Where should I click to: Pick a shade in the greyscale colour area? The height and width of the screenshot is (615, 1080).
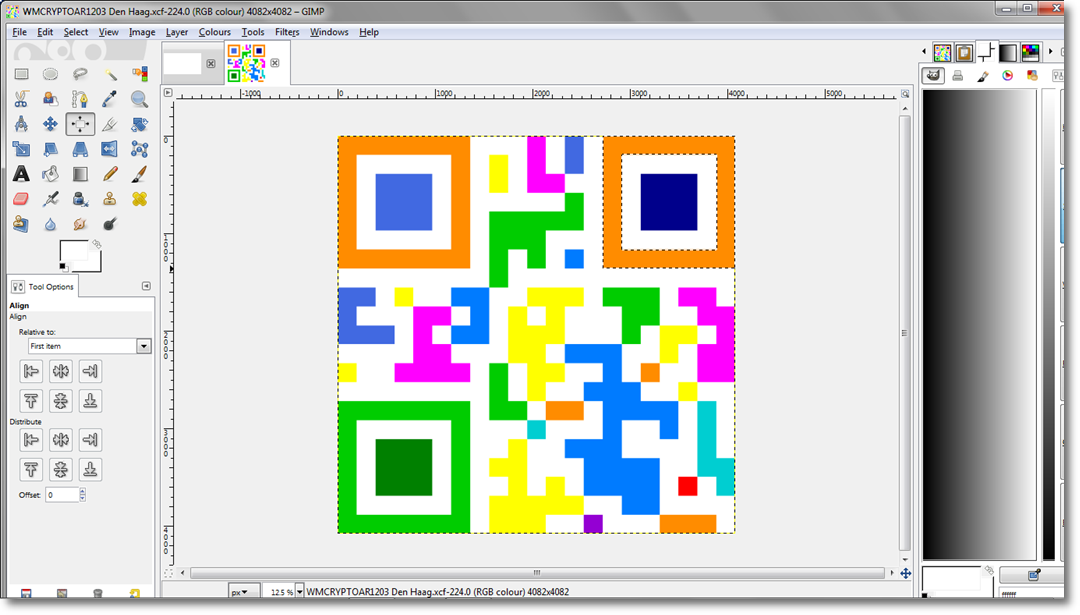[x=979, y=324]
